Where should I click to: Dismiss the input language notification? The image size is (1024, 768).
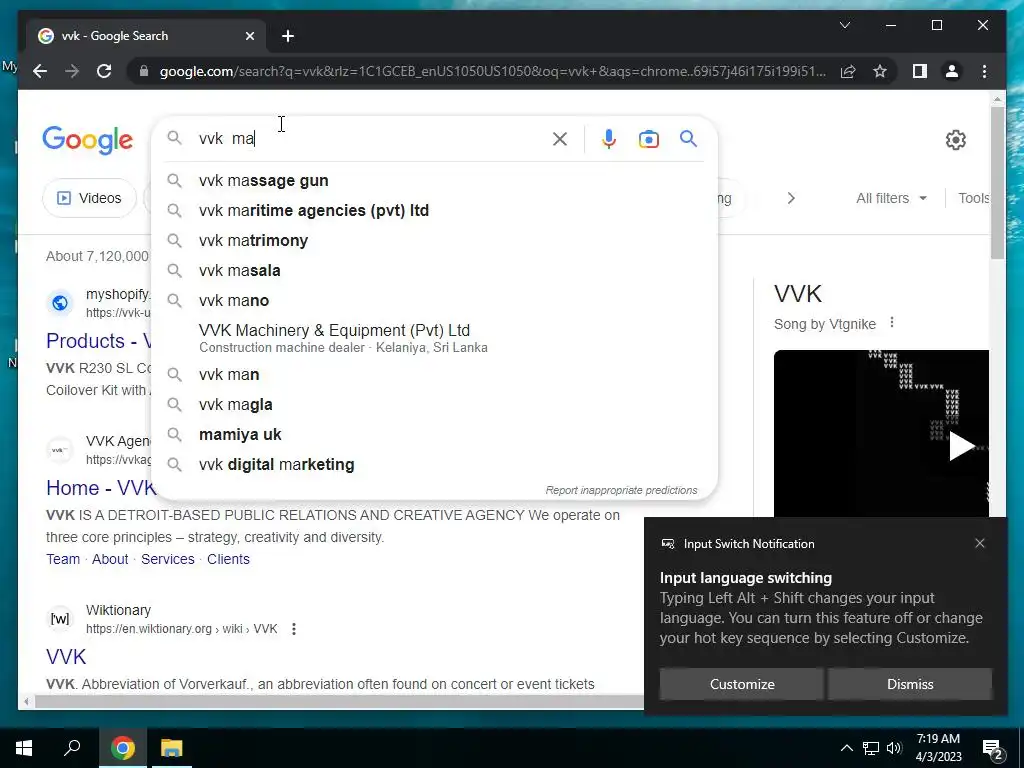[910, 684]
